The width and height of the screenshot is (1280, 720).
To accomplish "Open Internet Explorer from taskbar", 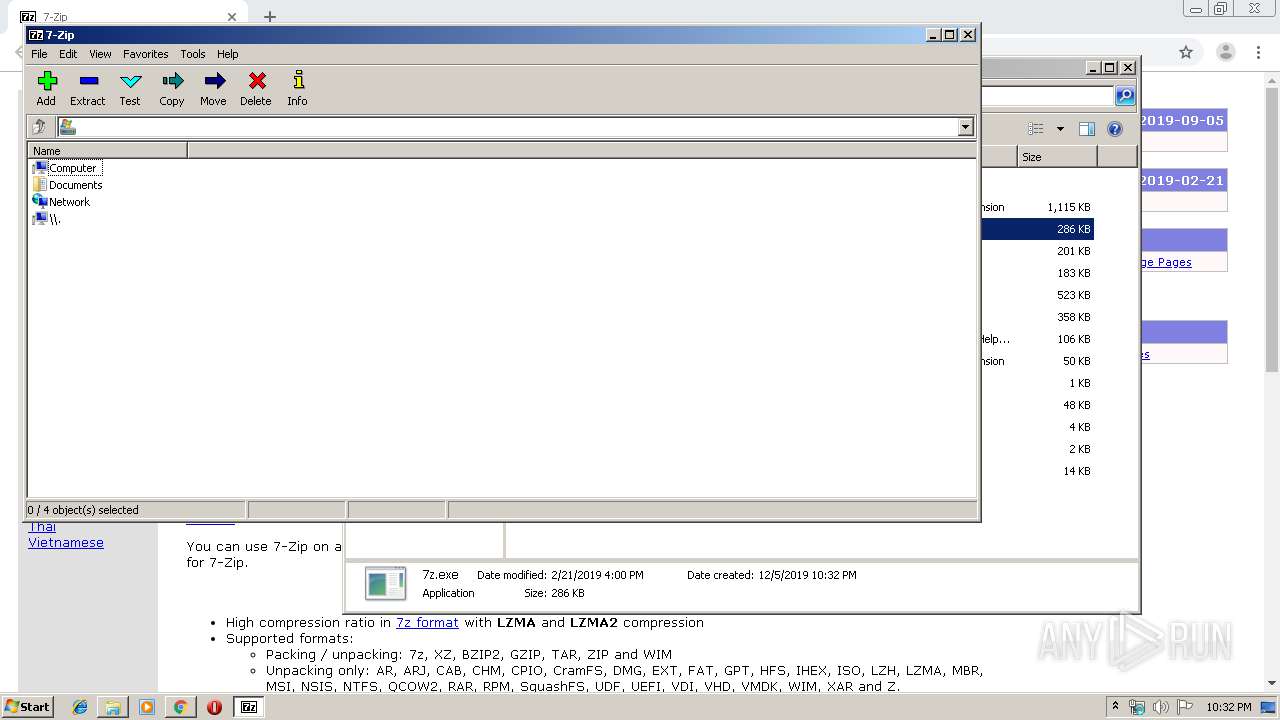I will [x=80, y=707].
